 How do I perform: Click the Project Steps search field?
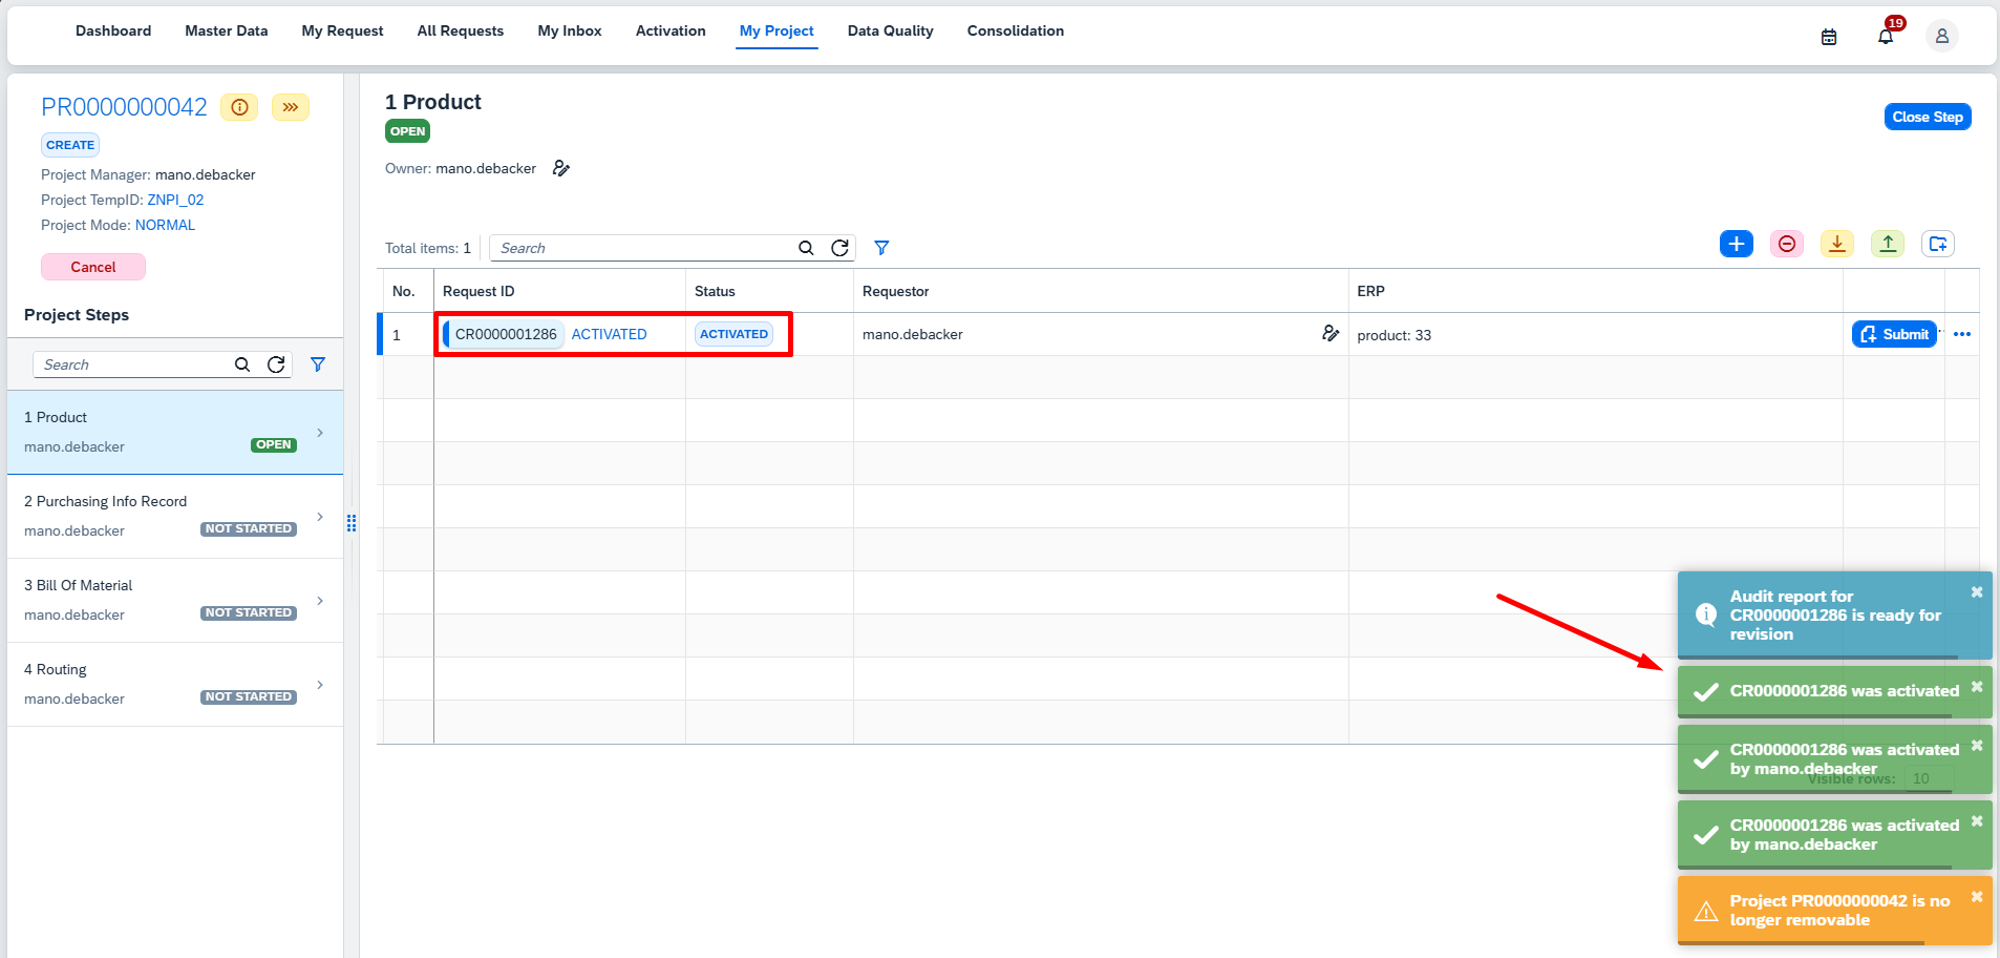[132, 365]
